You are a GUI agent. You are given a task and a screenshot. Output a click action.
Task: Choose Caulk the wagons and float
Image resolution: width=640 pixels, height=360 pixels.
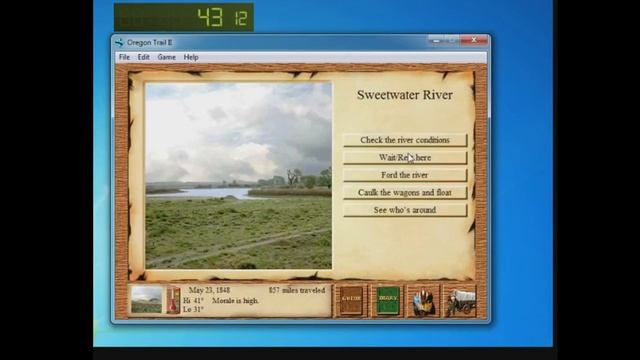(404, 193)
